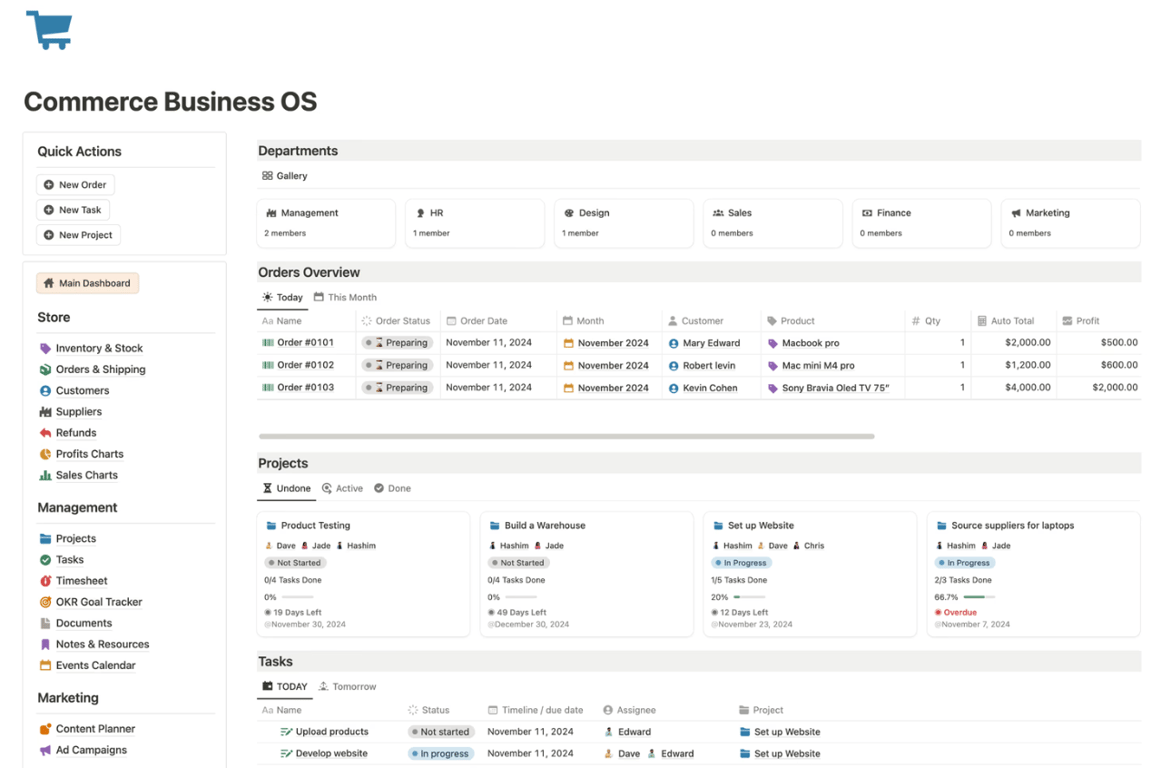The width and height of the screenshot is (1161, 768).
Task: Open the Management department card
Action: click(326, 222)
